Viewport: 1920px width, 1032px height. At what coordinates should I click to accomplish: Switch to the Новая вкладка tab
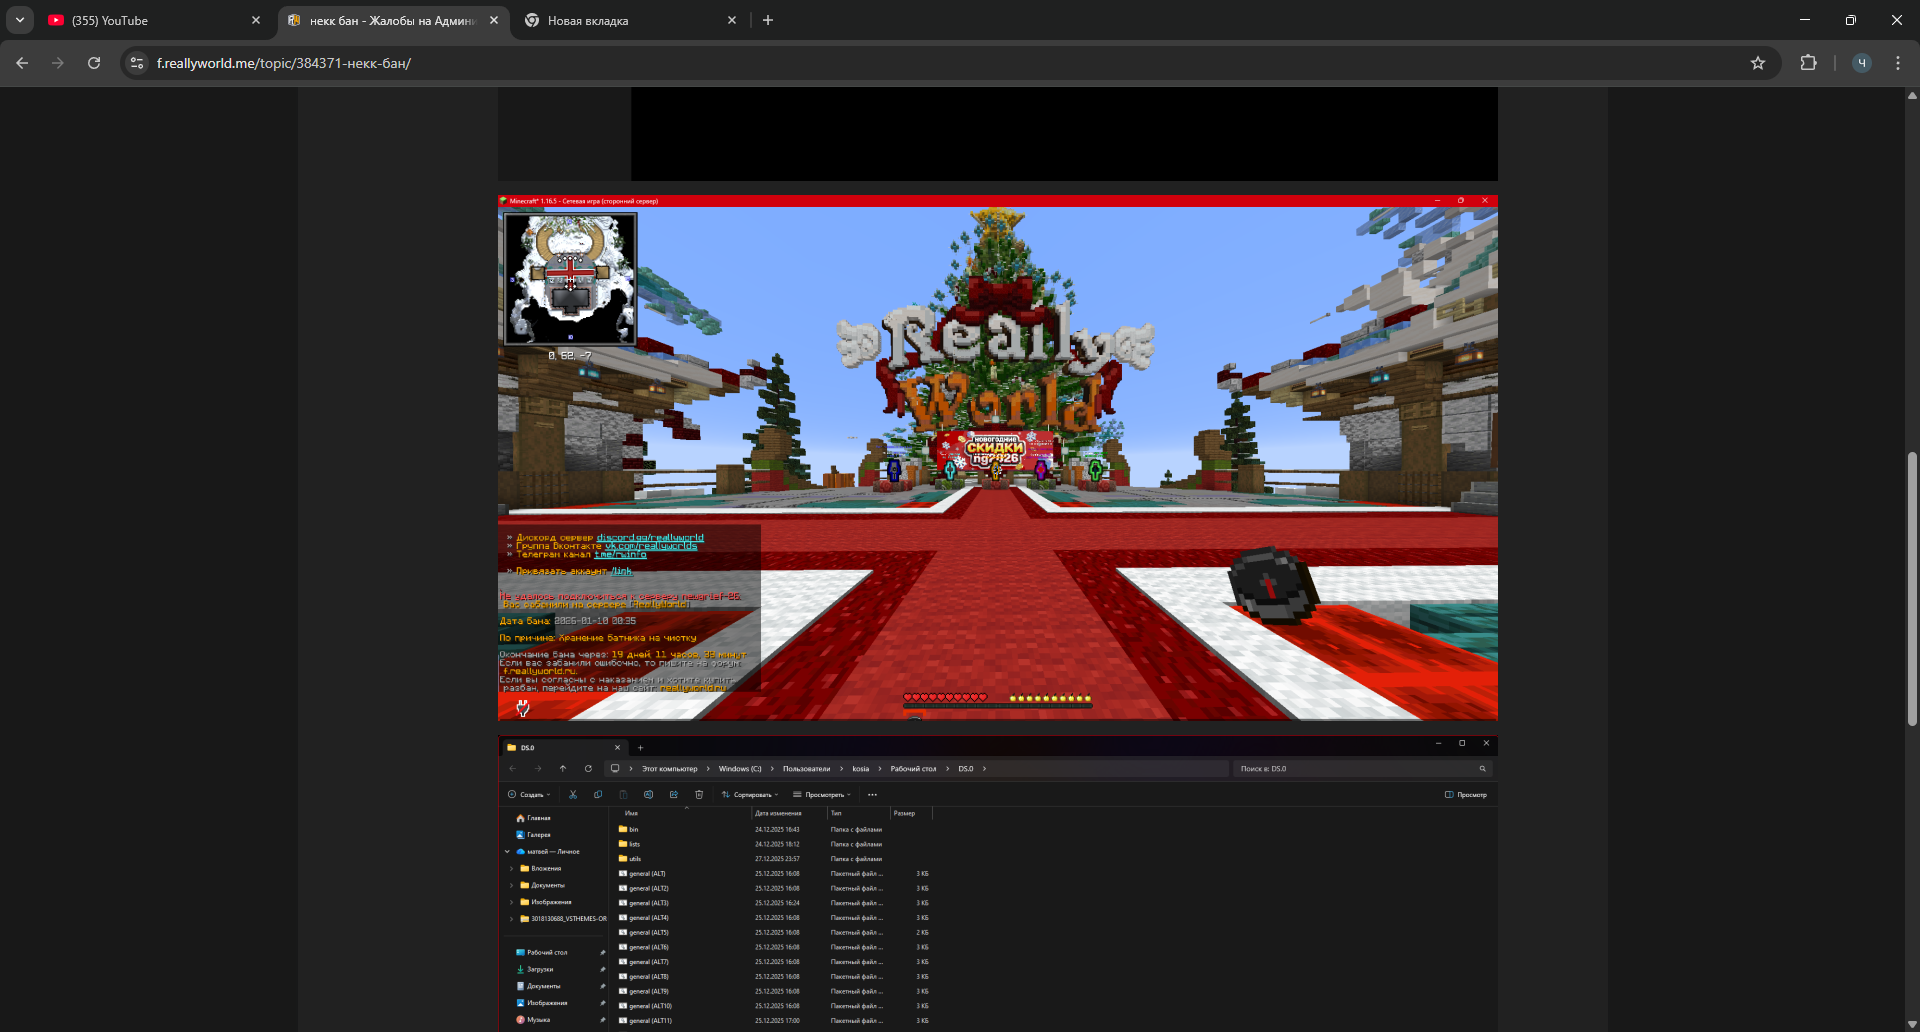click(x=620, y=20)
